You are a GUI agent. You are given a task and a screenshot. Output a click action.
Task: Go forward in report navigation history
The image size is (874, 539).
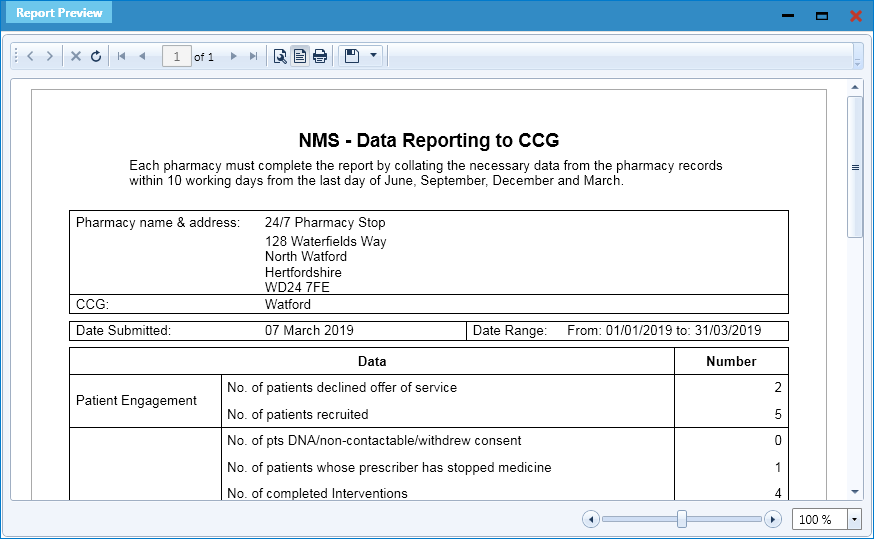pyautogui.click(x=50, y=56)
